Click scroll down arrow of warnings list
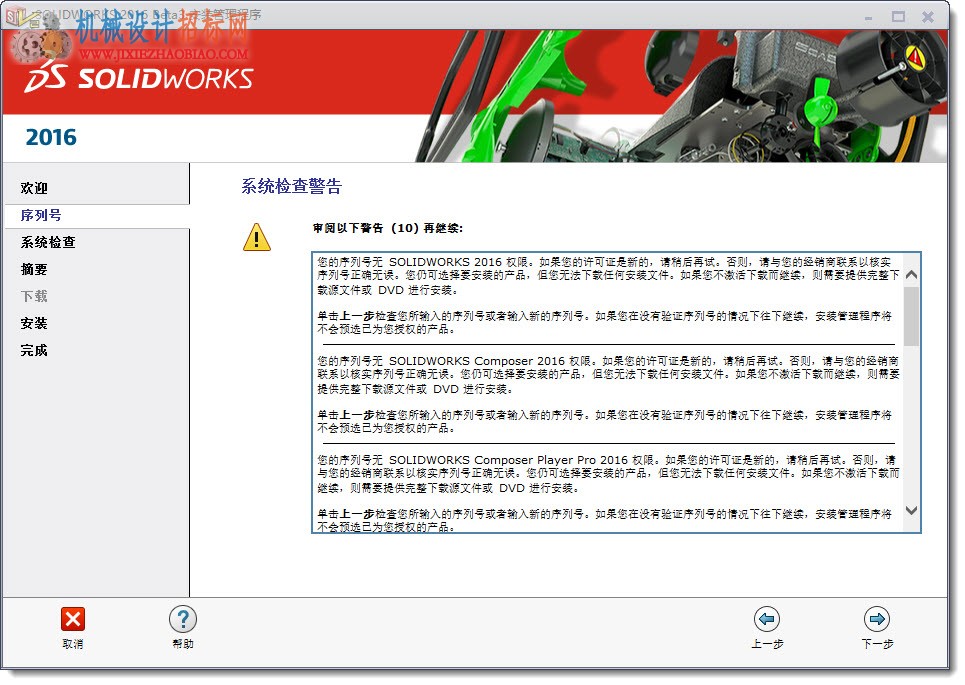965x685 pixels. (x=911, y=510)
